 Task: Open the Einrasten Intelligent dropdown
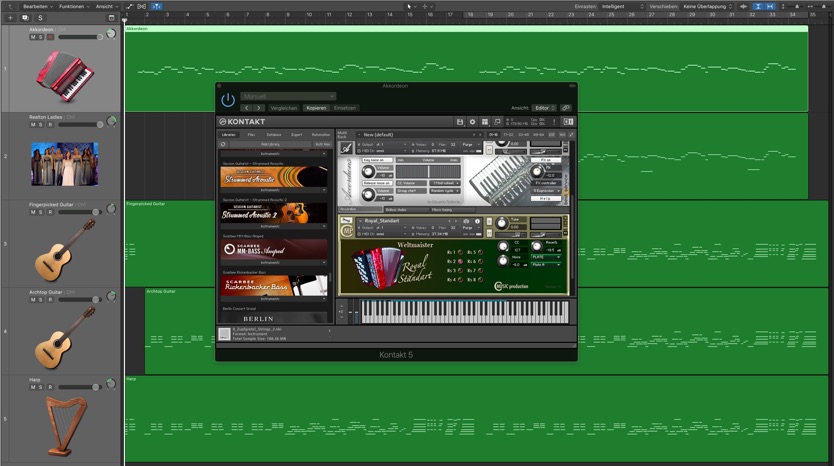[x=622, y=6]
